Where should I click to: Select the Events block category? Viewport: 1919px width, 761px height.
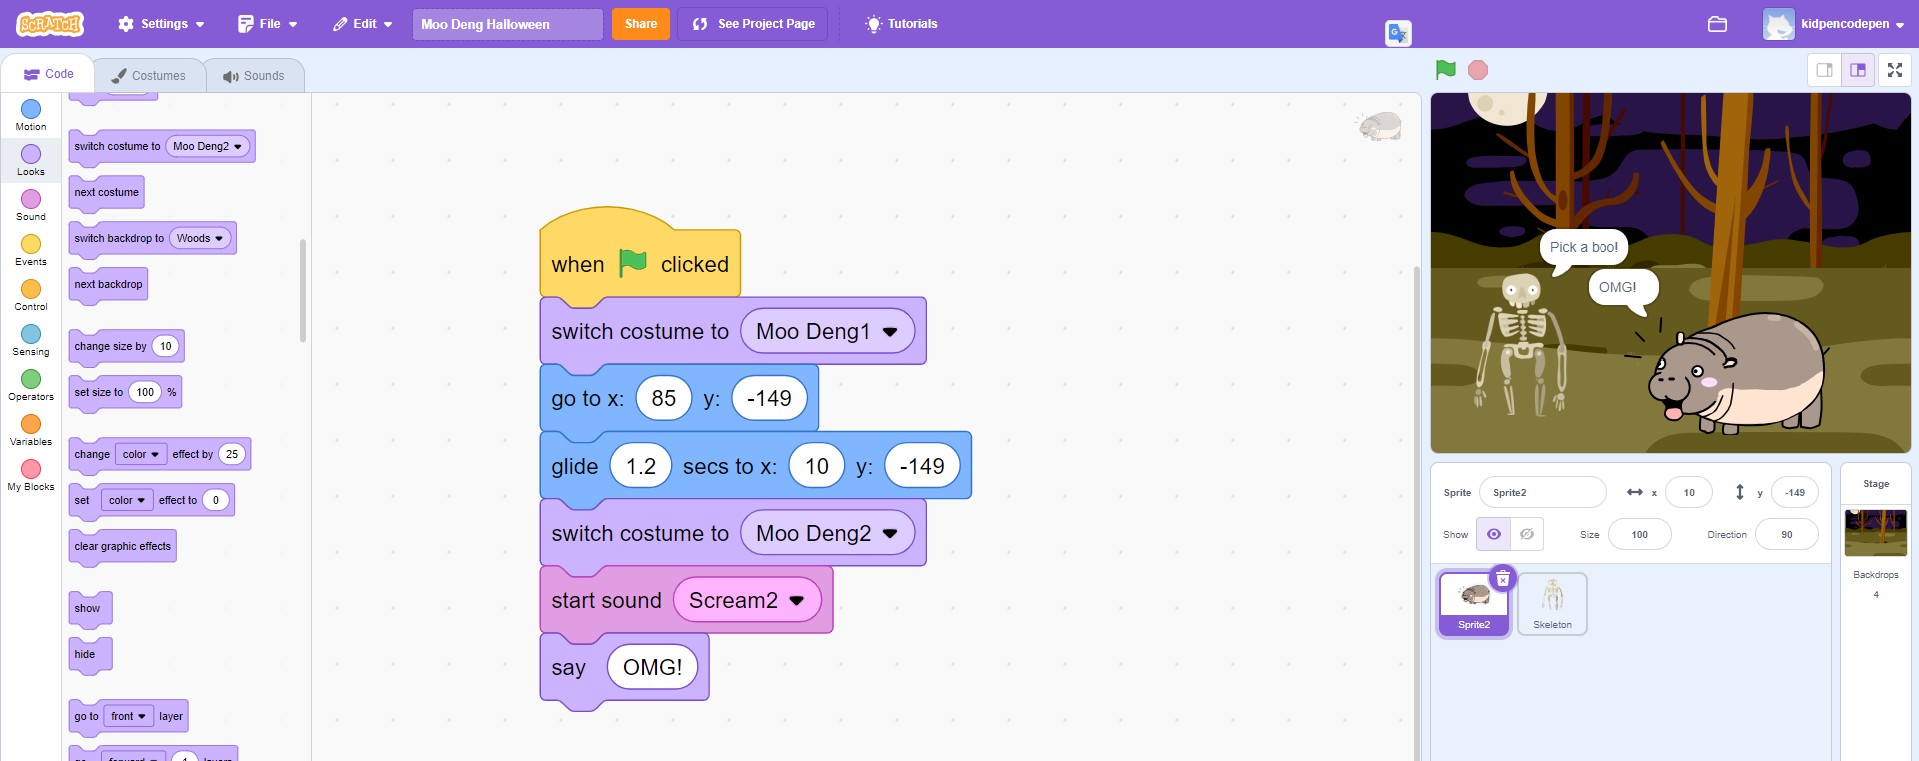coord(31,250)
